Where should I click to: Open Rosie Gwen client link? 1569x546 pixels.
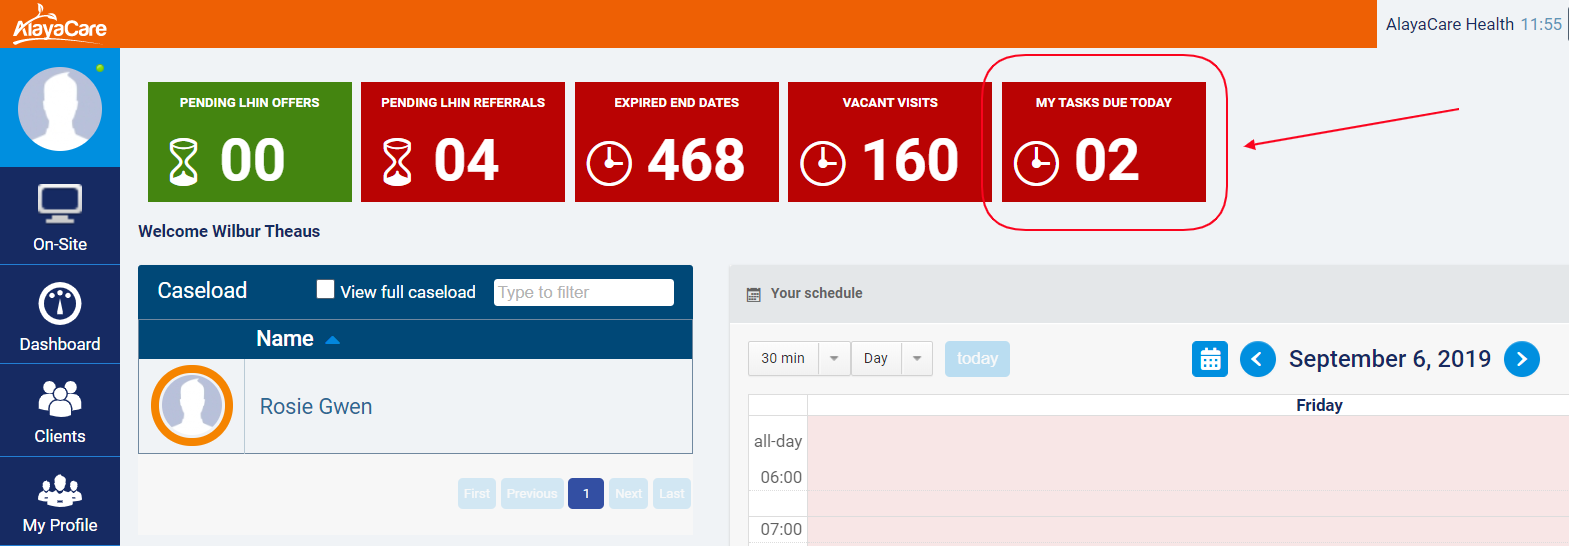pyautogui.click(x=316, y=407)
